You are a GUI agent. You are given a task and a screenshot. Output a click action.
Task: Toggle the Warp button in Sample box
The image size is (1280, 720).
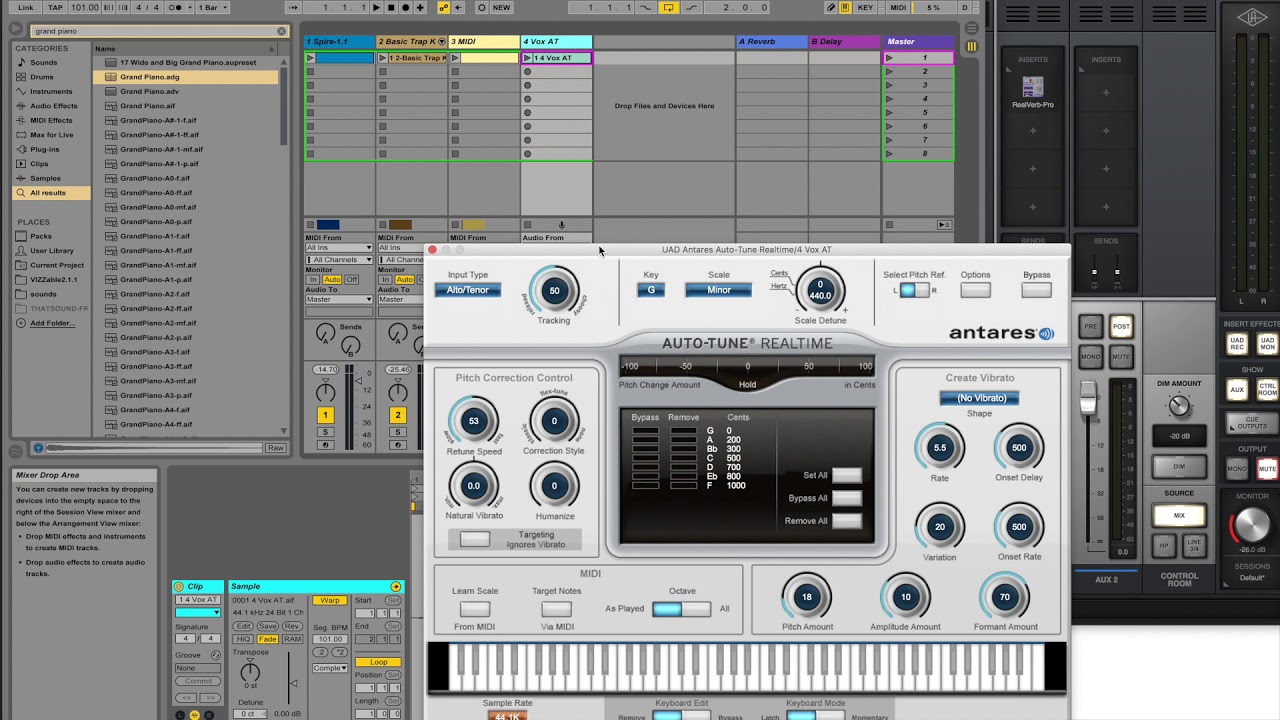click(x=329, y=600)
